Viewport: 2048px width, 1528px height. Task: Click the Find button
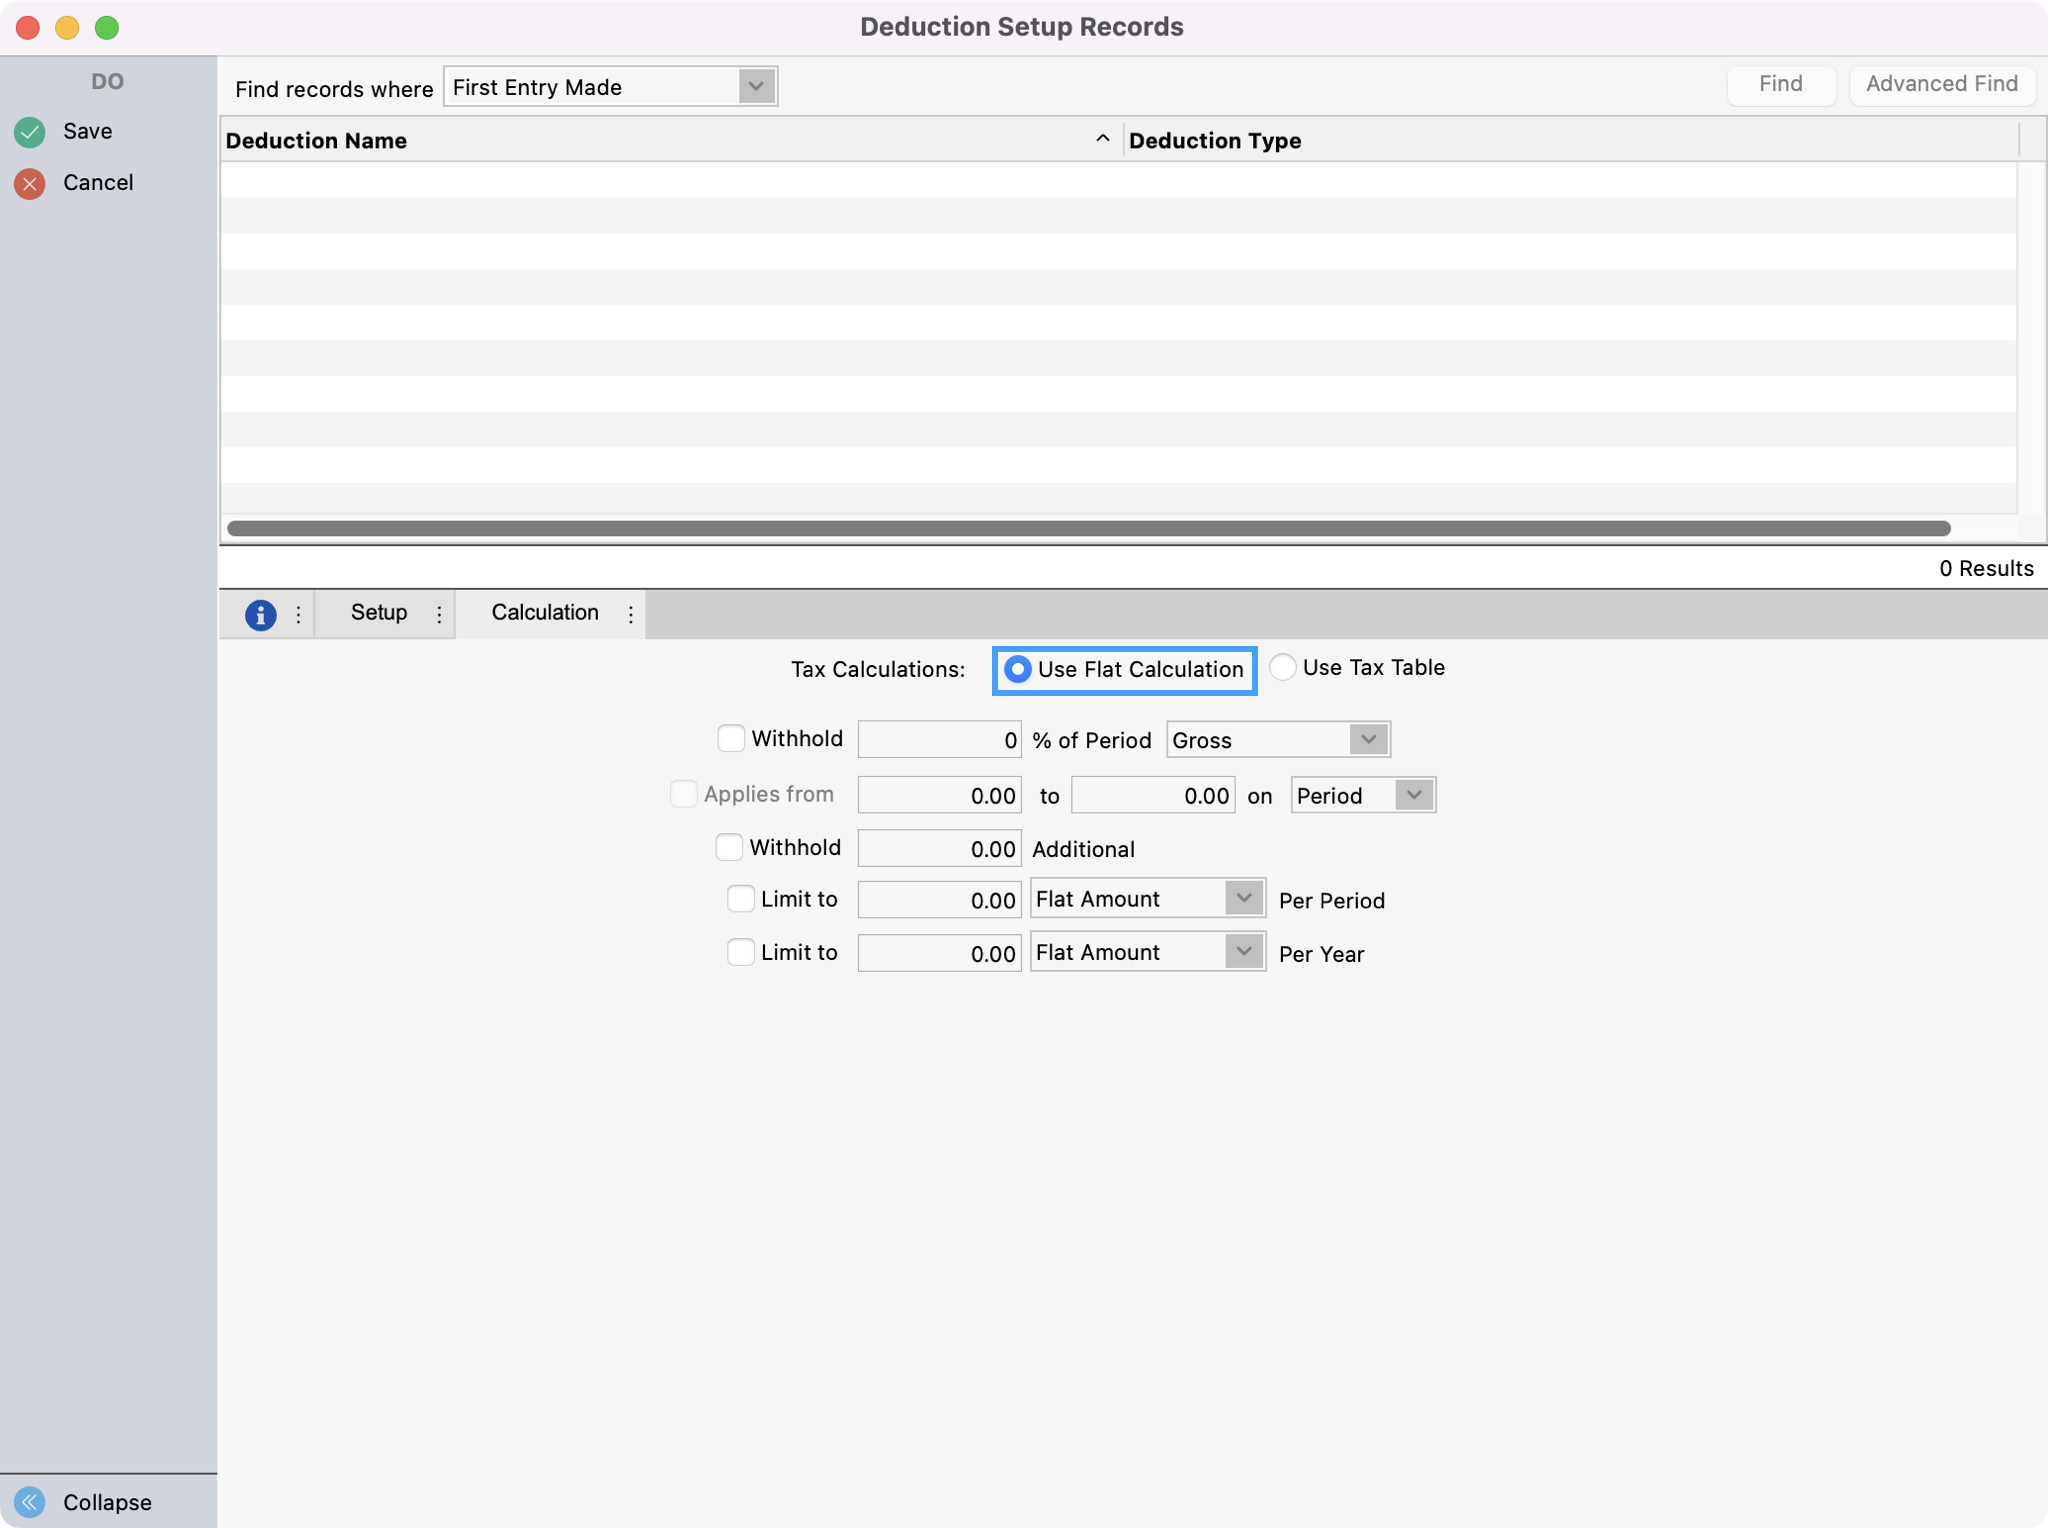(x=1780, y=84)
